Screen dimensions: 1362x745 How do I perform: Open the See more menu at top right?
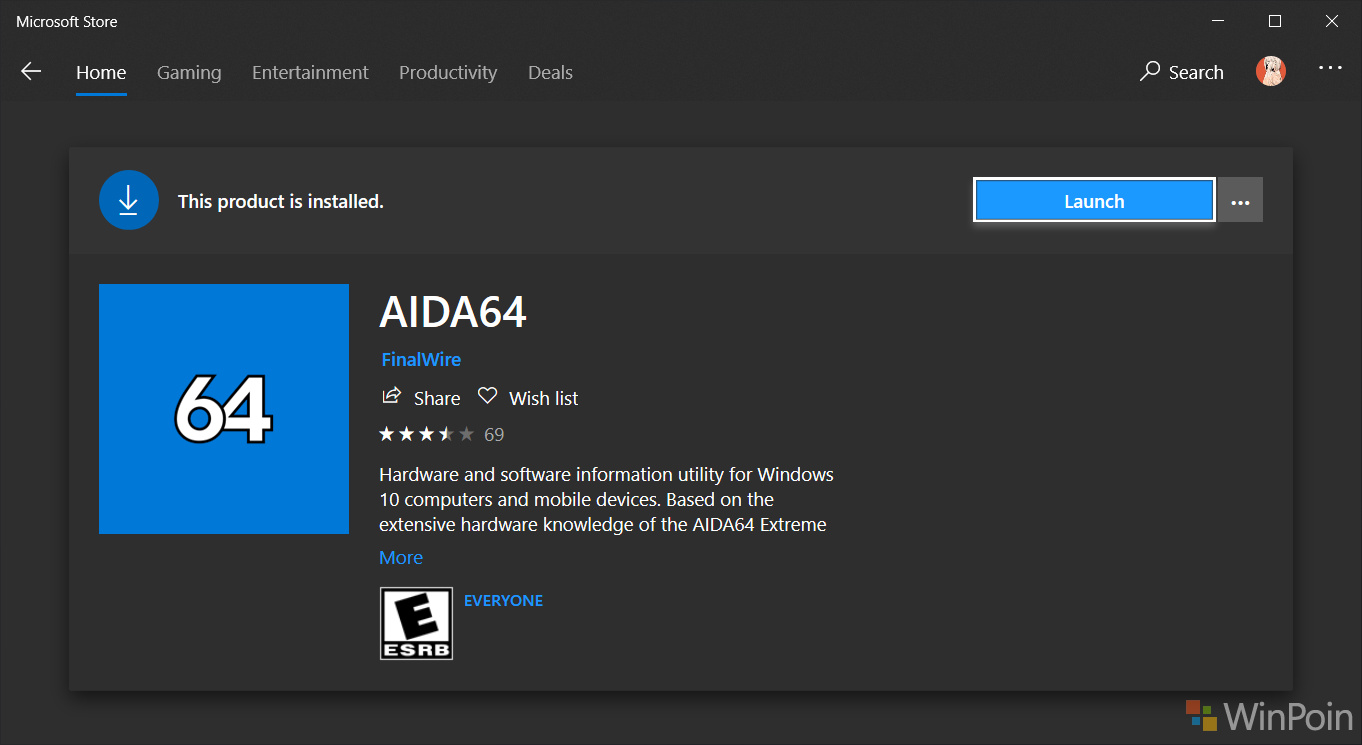pos(1330,68)
